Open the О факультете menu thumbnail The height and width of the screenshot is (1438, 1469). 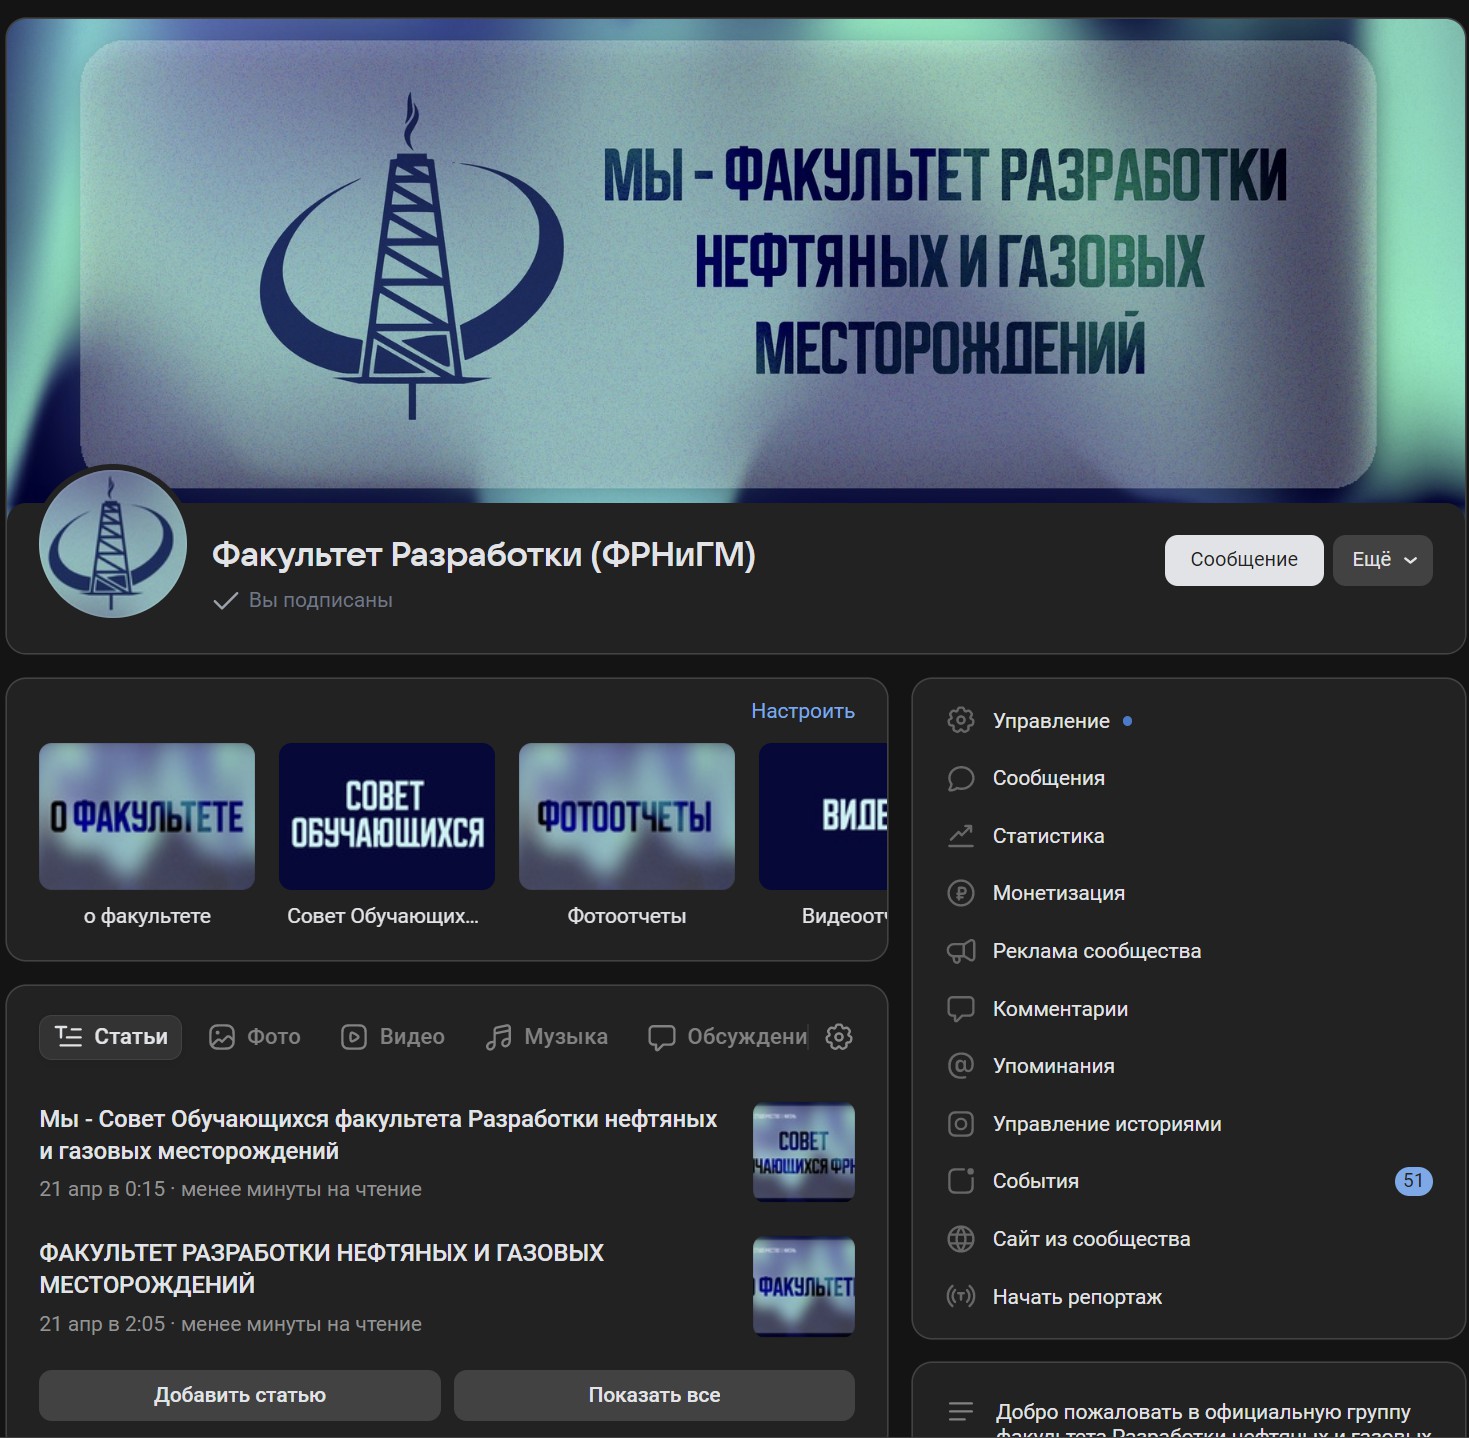pyautogui.click(x=147, y=816)
